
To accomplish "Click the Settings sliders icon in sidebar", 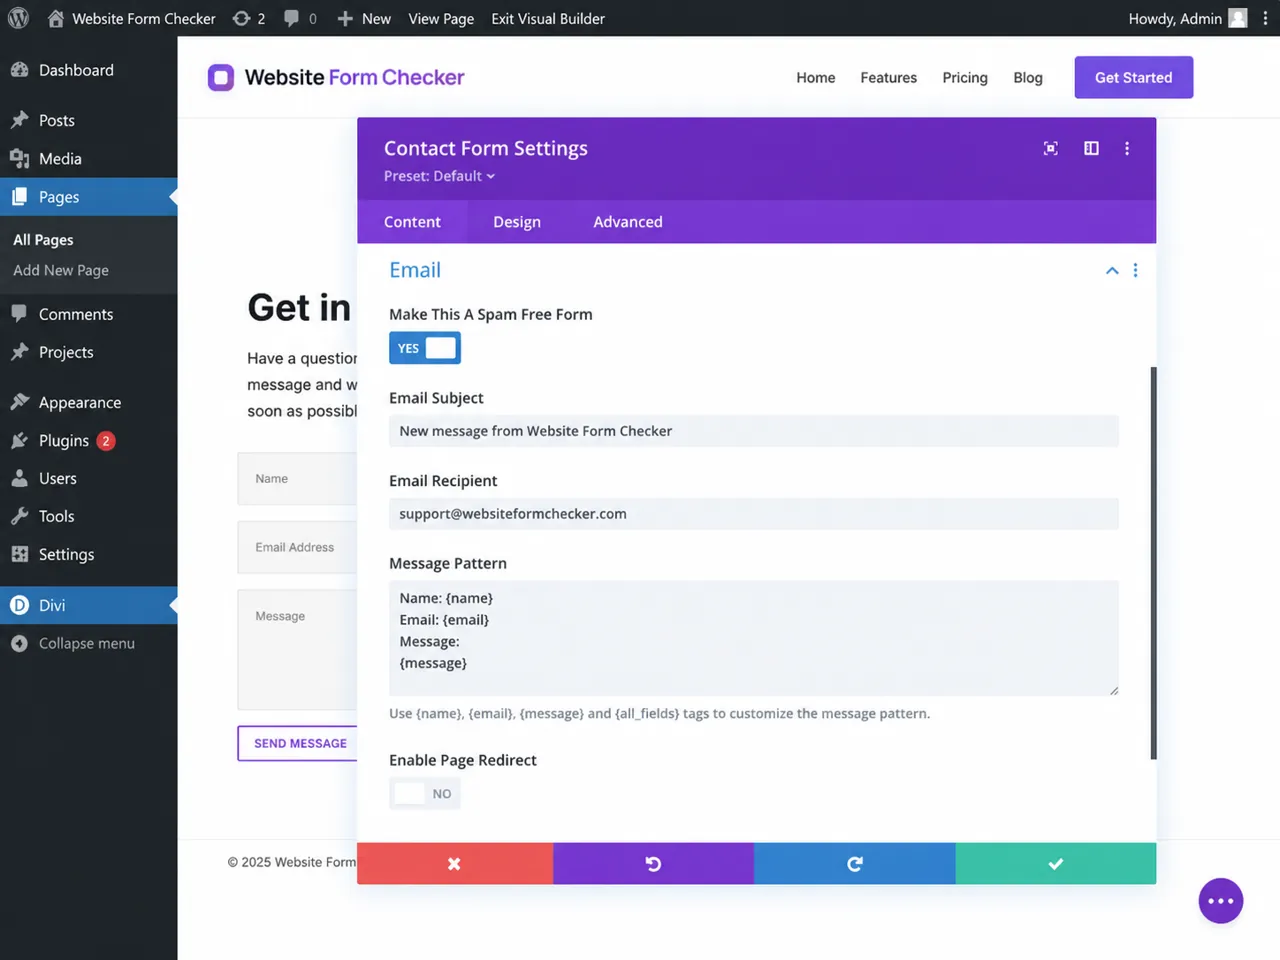I will click(19, 554).
